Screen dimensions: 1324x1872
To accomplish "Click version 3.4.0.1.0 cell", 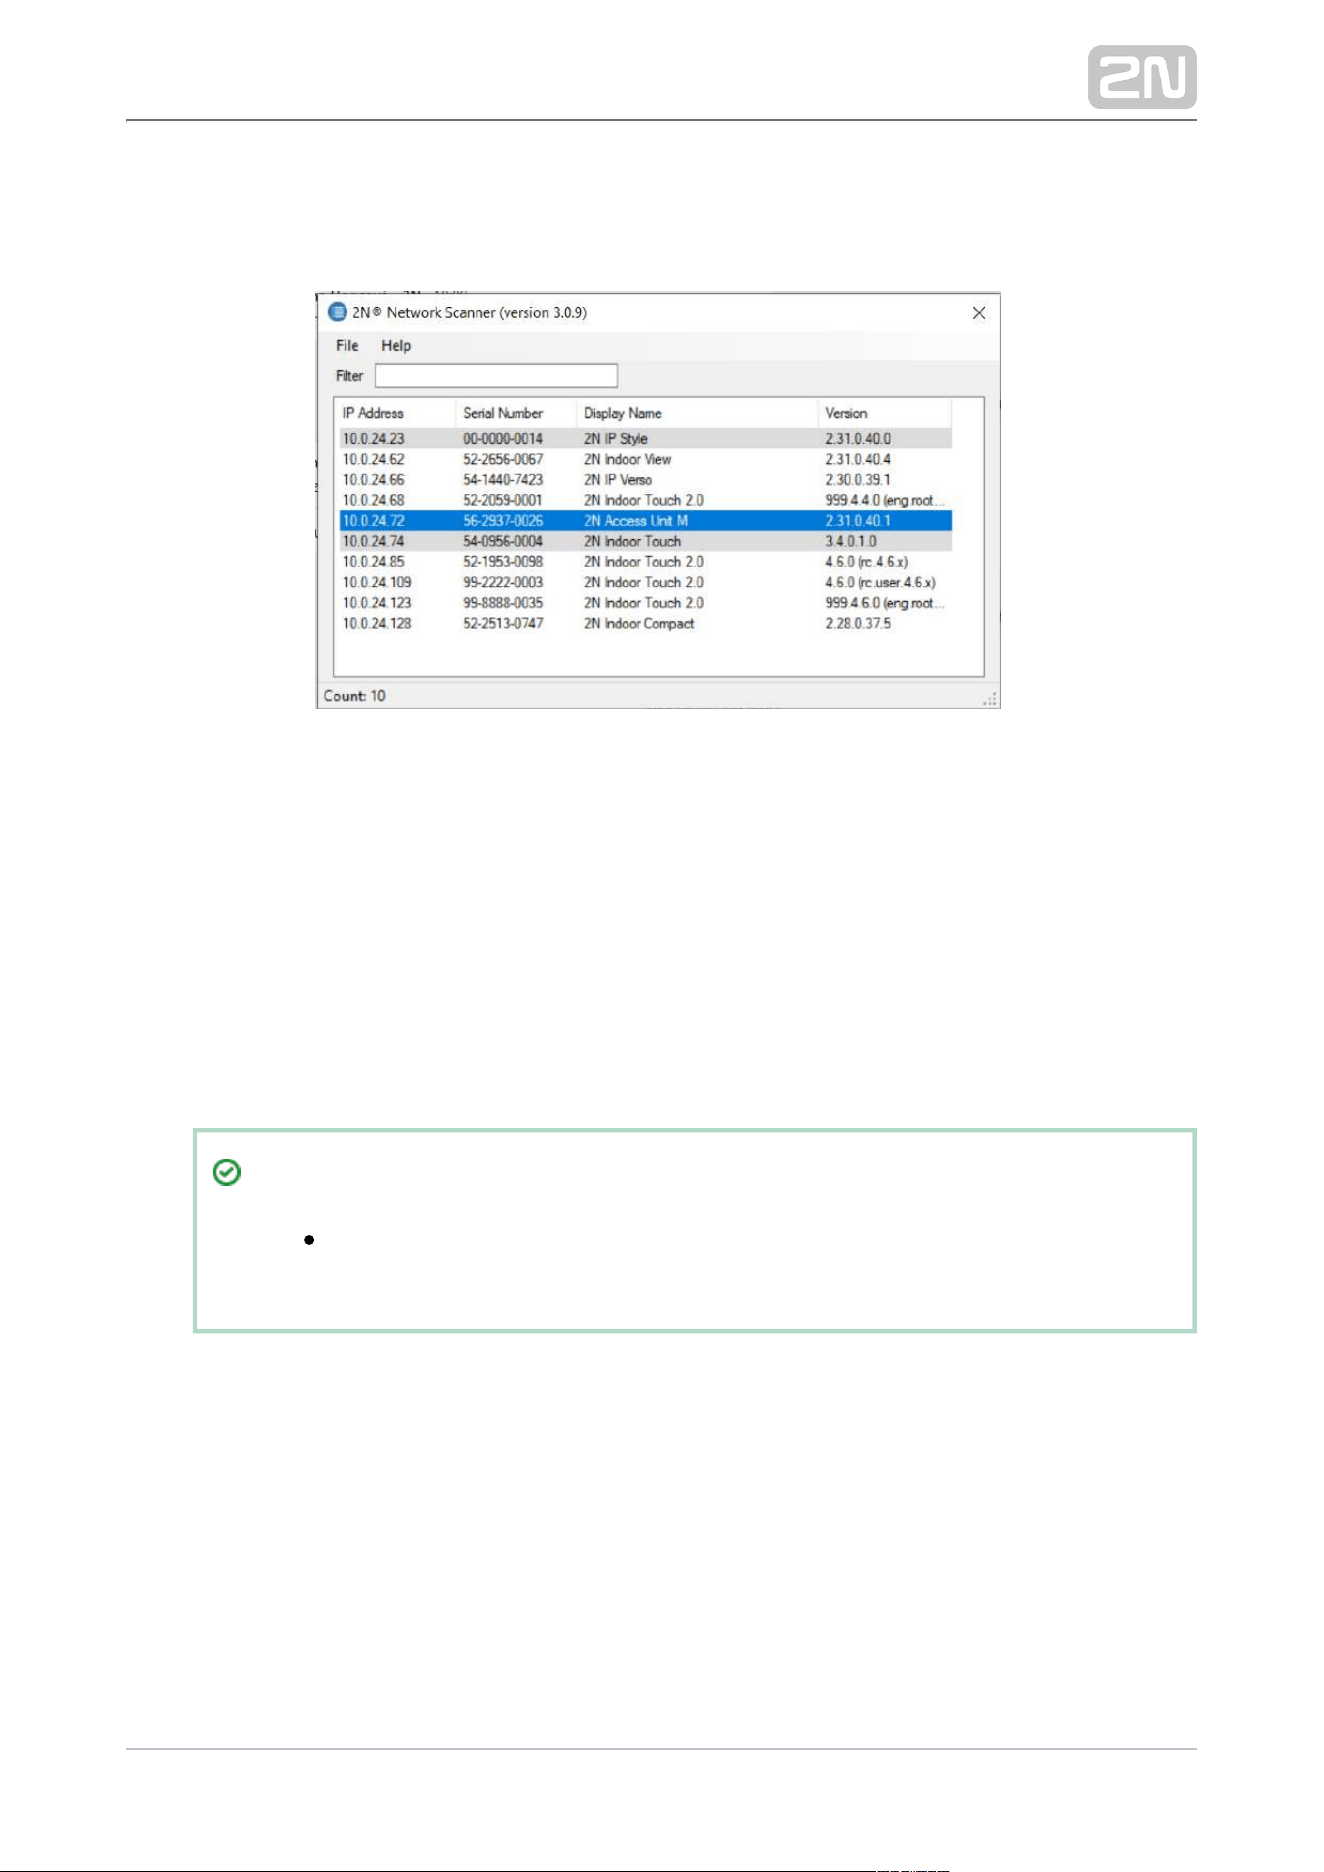I will click(x=851, y=542).
